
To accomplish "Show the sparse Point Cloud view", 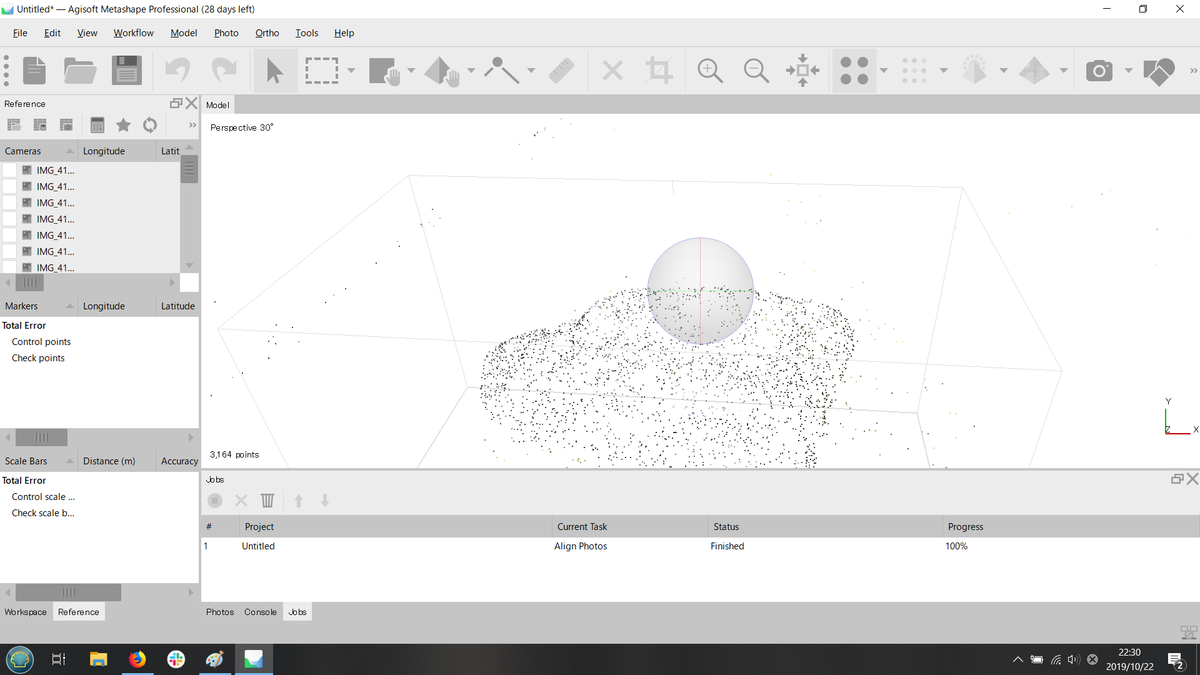I will (x=853, y=70).
